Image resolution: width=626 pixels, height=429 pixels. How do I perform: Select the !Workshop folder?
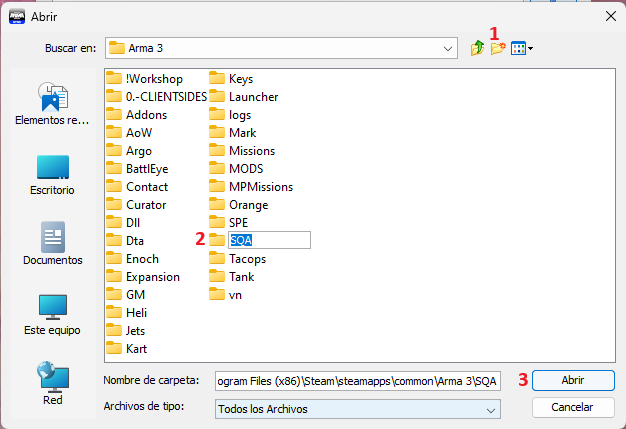click(145, 79)
